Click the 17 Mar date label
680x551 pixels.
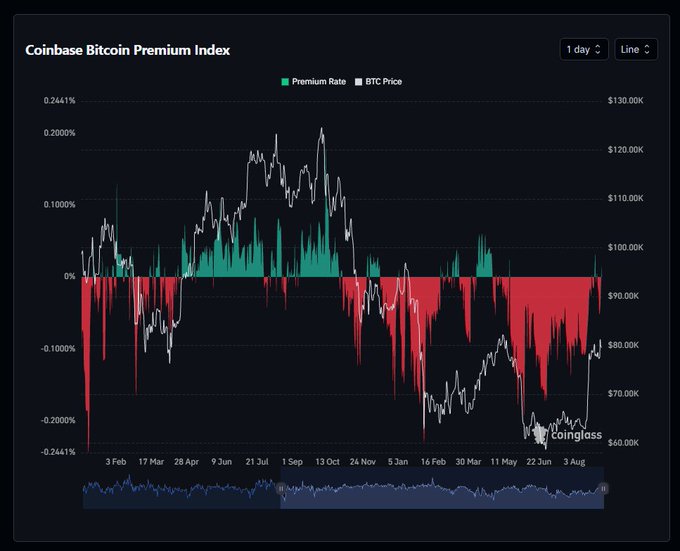pos(151,462)
